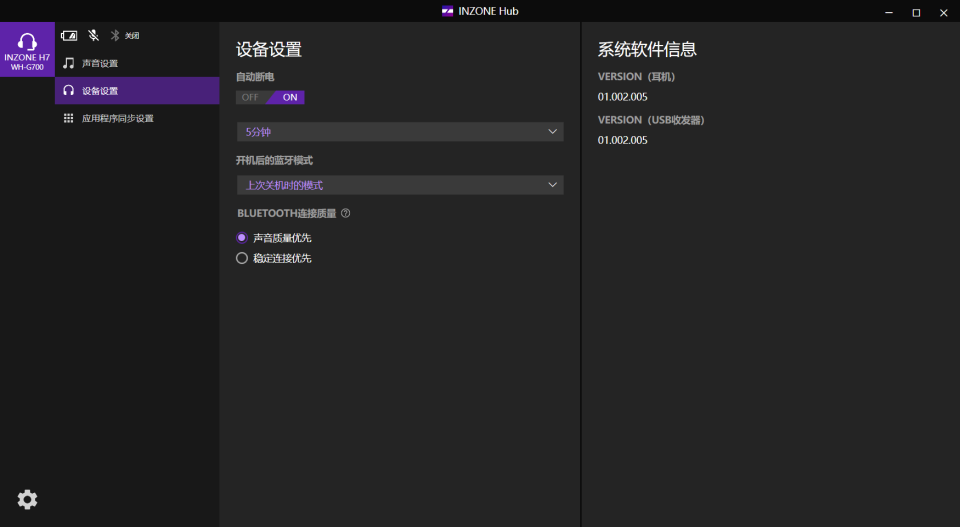Close the INZONE Hub window
Screen dimensions: 960x527
coord(943,12)
